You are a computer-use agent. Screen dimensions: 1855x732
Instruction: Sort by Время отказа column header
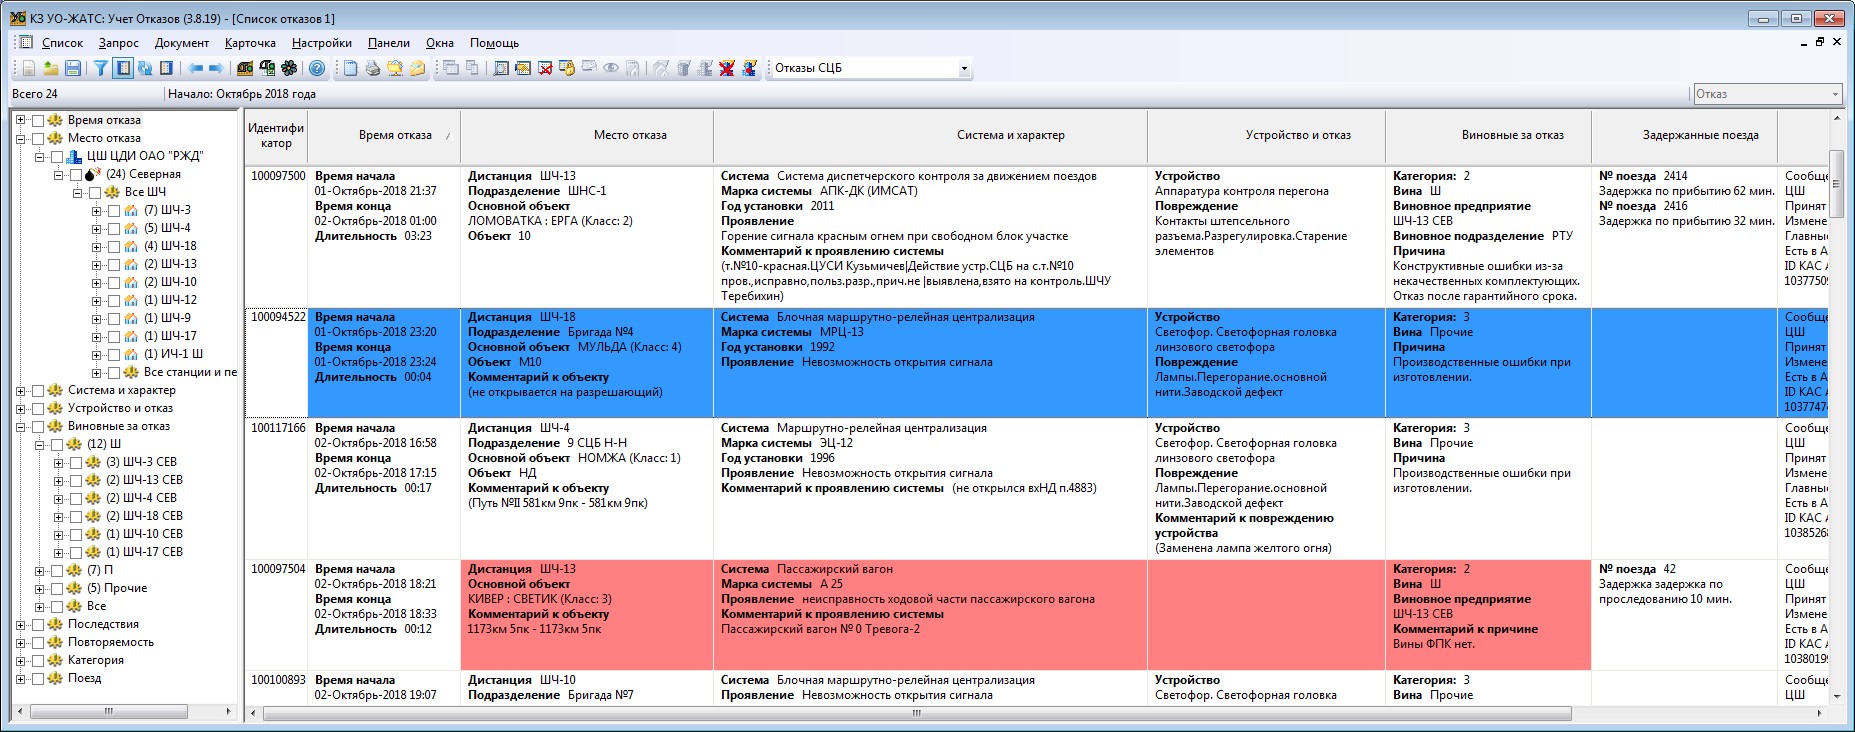click(384, 135)
